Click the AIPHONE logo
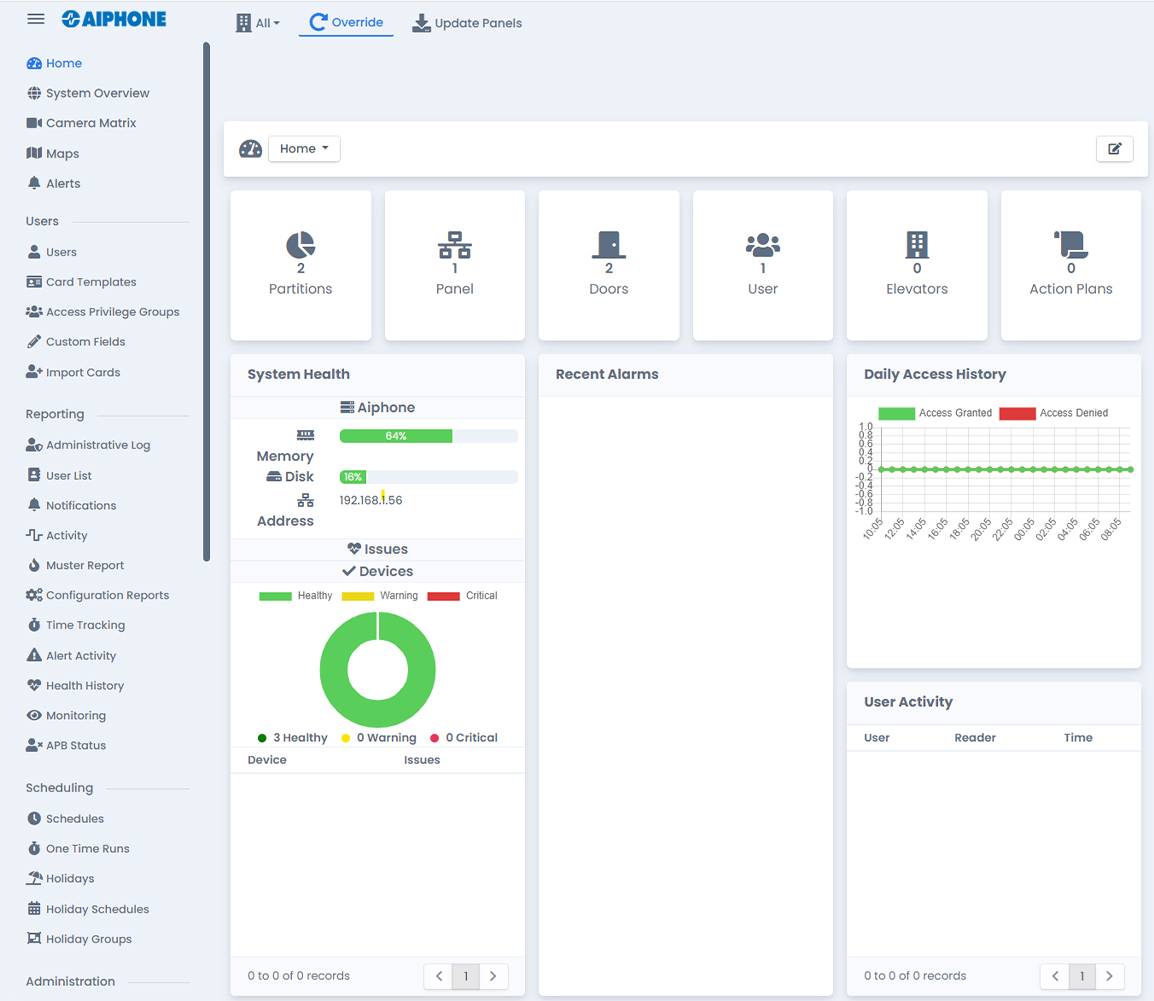1154x1001 pixels. click(x=113, y=18)
